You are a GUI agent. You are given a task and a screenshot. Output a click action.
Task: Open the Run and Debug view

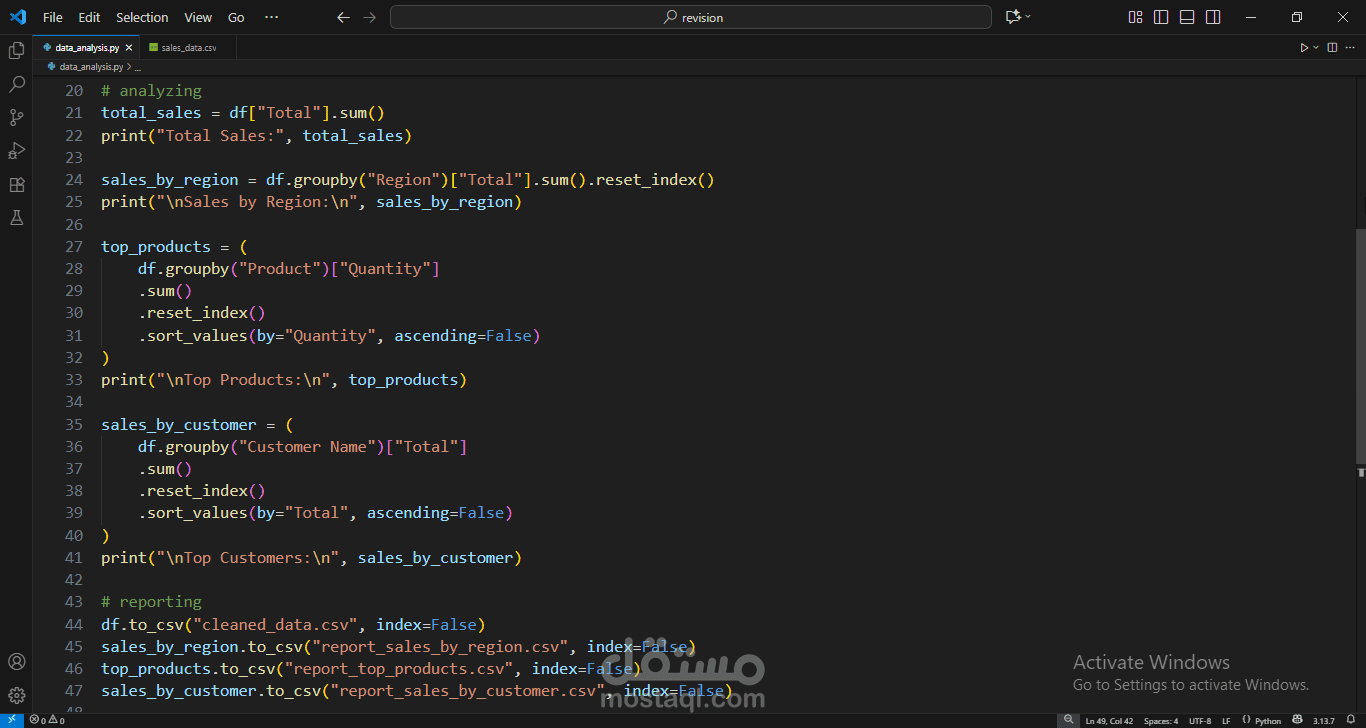tap(16, 151)
